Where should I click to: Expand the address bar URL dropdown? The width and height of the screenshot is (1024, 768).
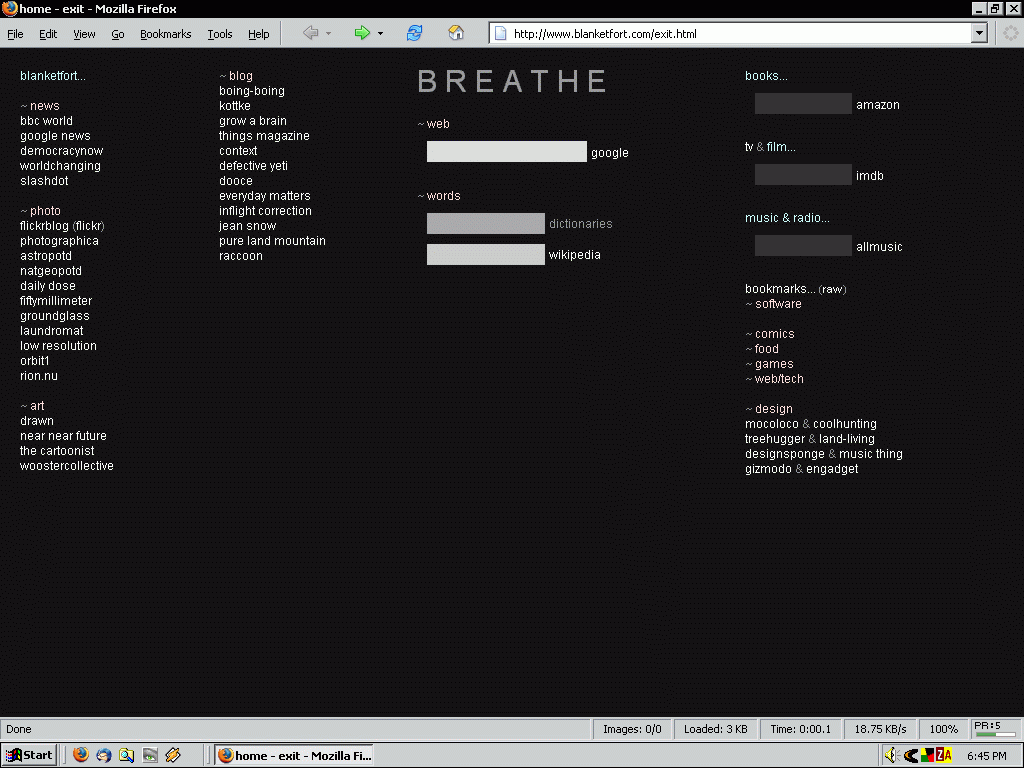[x=978, y=33]
